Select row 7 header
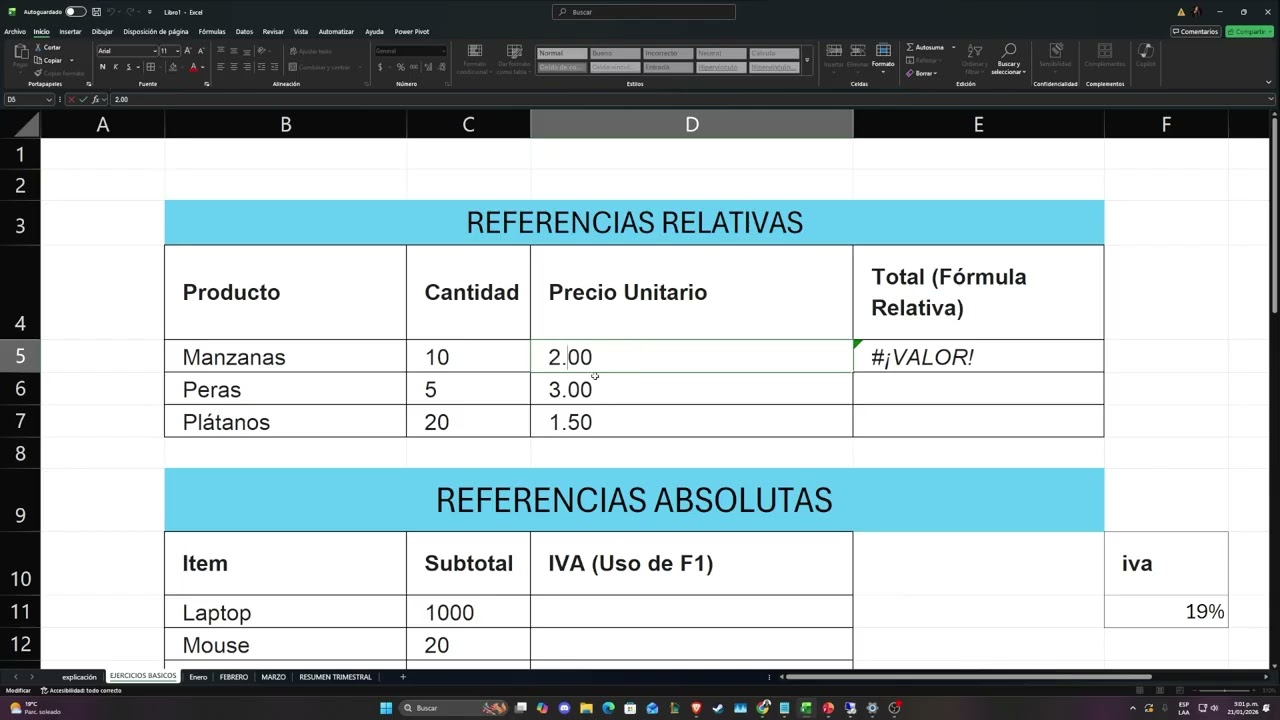This screenshot has width=1280, height=720. coord(20,421)
